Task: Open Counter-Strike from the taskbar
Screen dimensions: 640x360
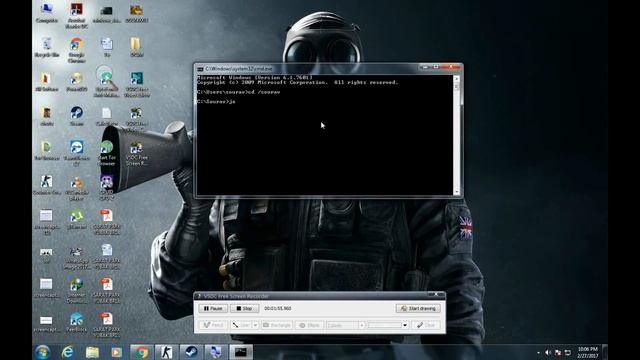Action: (166, 352)
